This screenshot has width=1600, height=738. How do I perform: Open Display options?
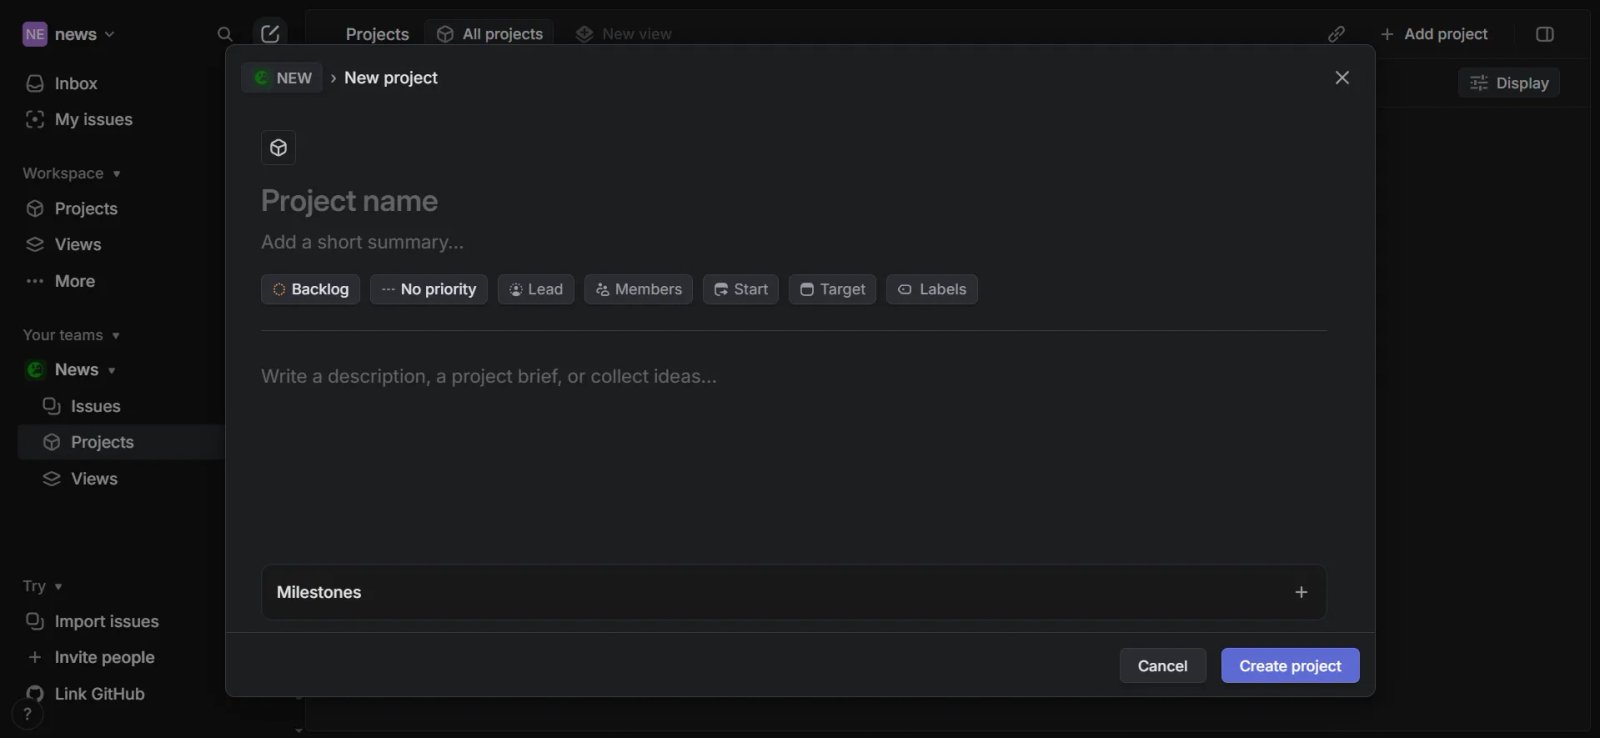tap(1509, 83)
